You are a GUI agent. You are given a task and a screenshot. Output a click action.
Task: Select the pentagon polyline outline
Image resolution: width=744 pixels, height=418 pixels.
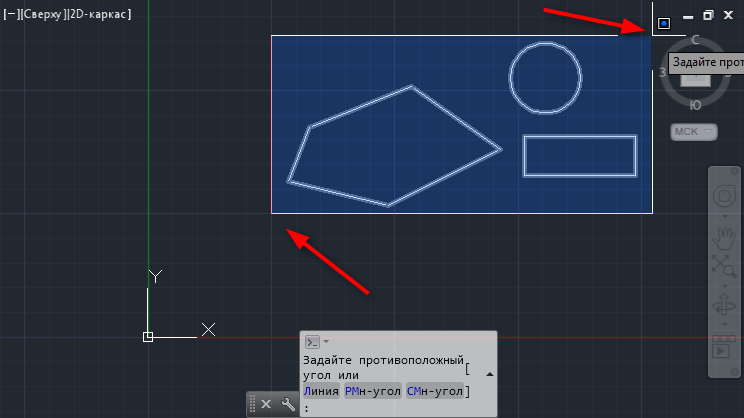point(362,107)
